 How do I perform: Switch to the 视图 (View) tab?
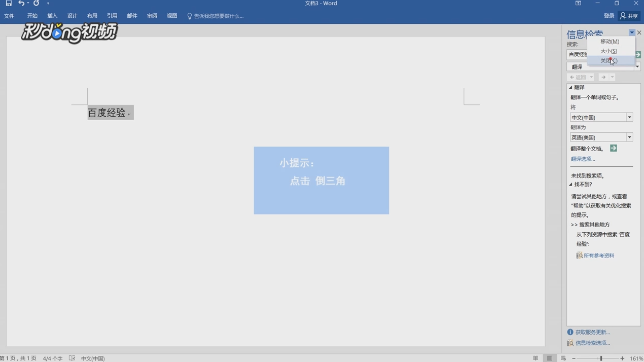pos(172,16)
